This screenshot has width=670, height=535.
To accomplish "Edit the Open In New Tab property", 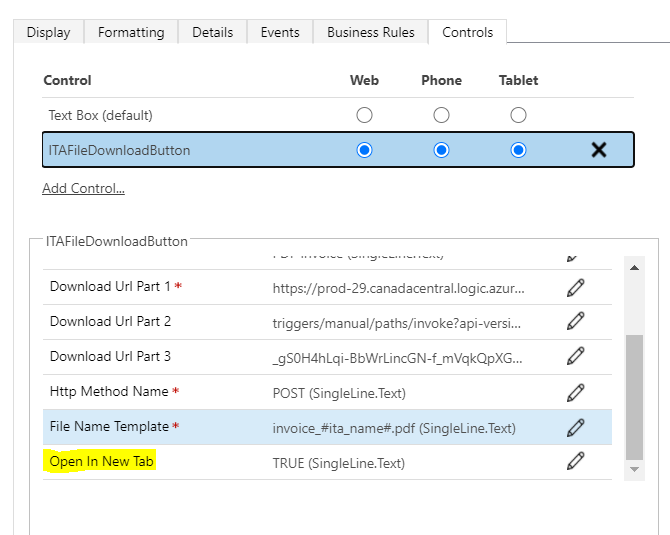I will click(575, 461).
